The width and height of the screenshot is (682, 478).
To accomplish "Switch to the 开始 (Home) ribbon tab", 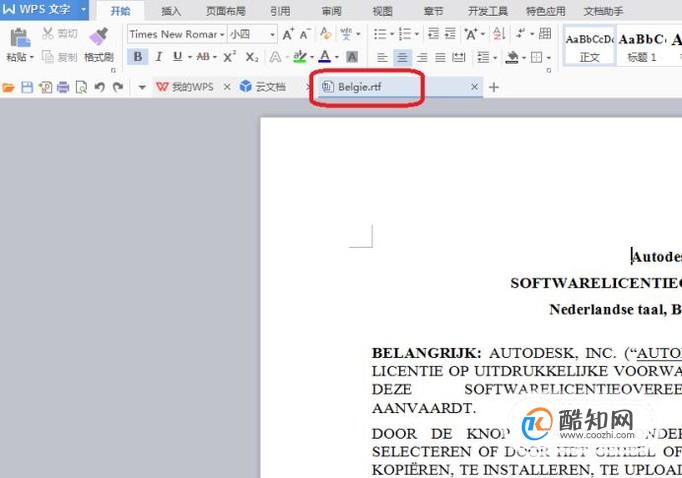I will tap(120, 11).
